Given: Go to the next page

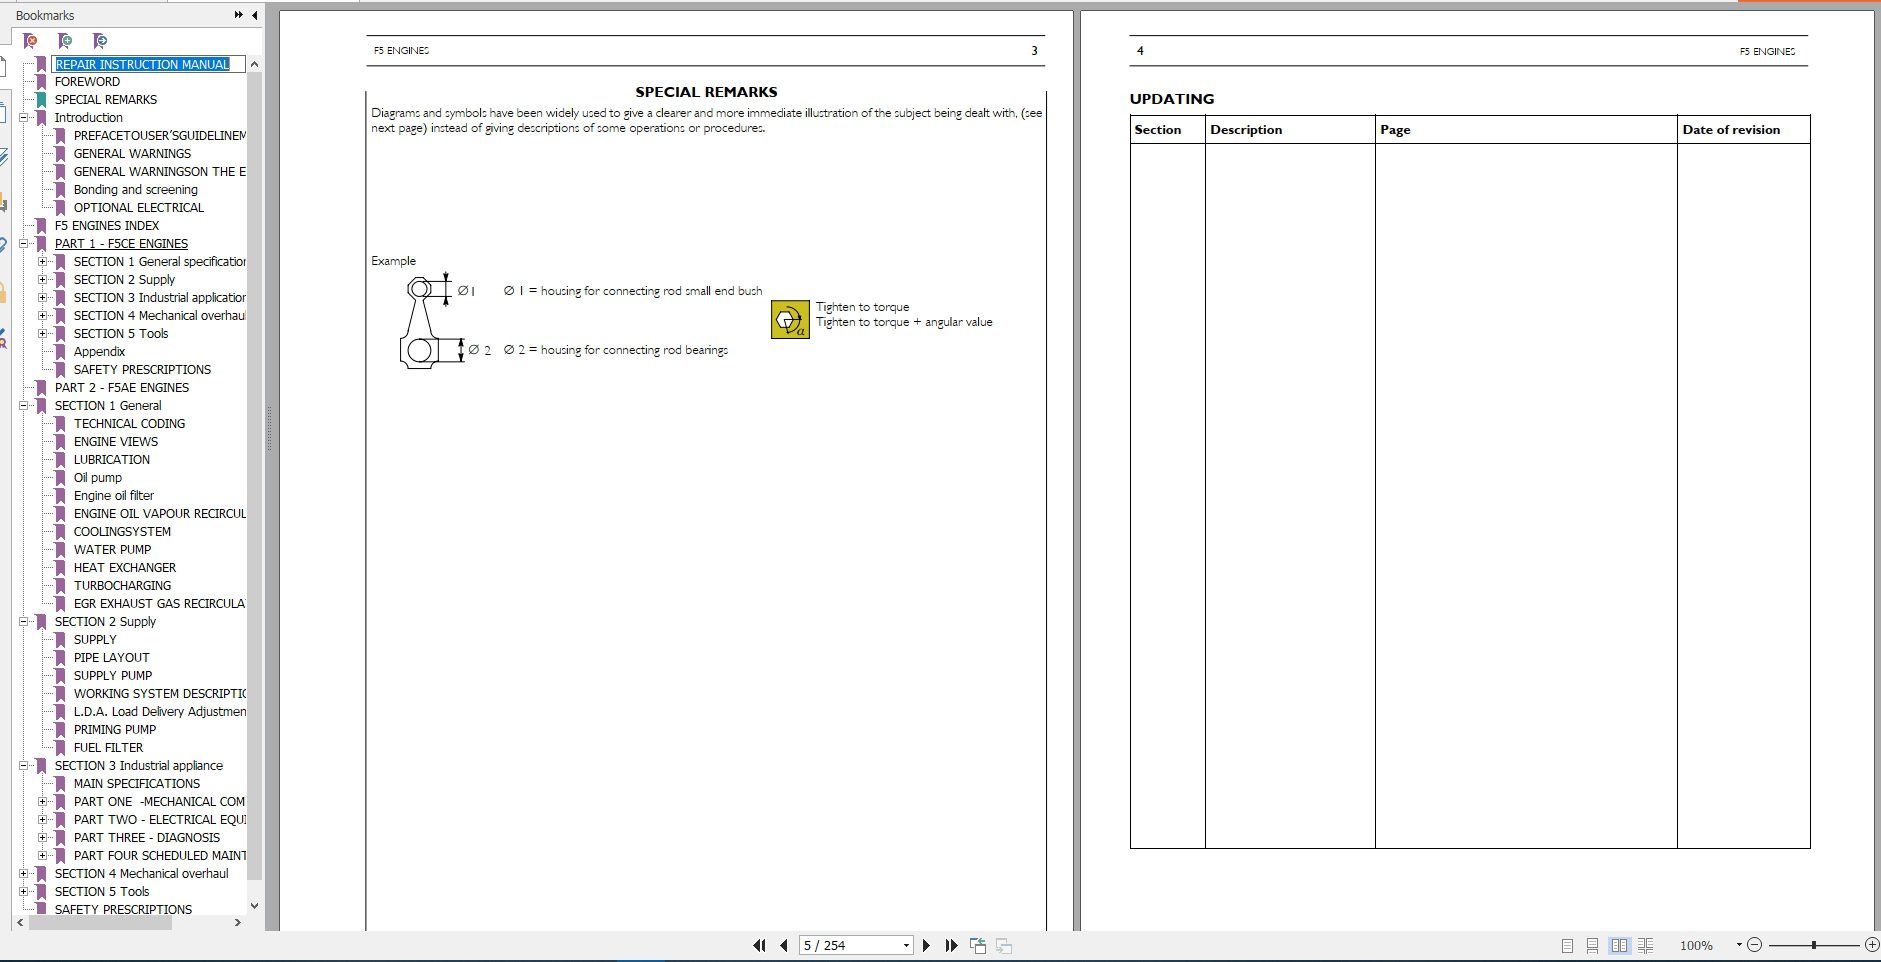Looking at the screenshot, I should tap(926, 945).
